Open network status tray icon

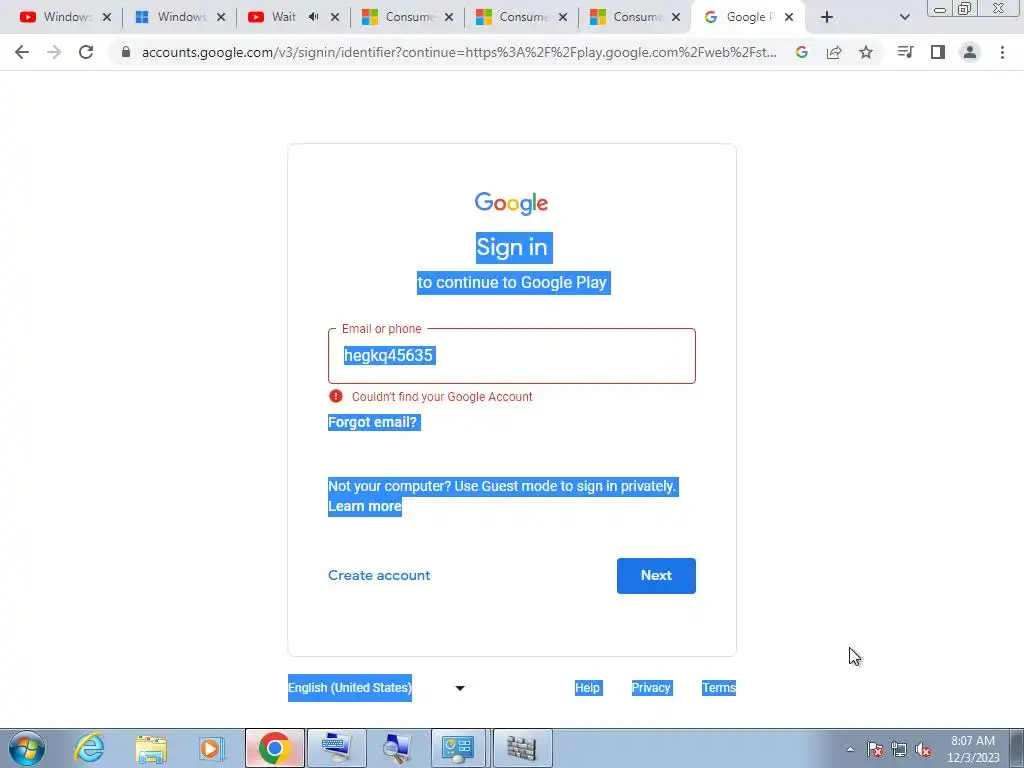pos(899,749)
